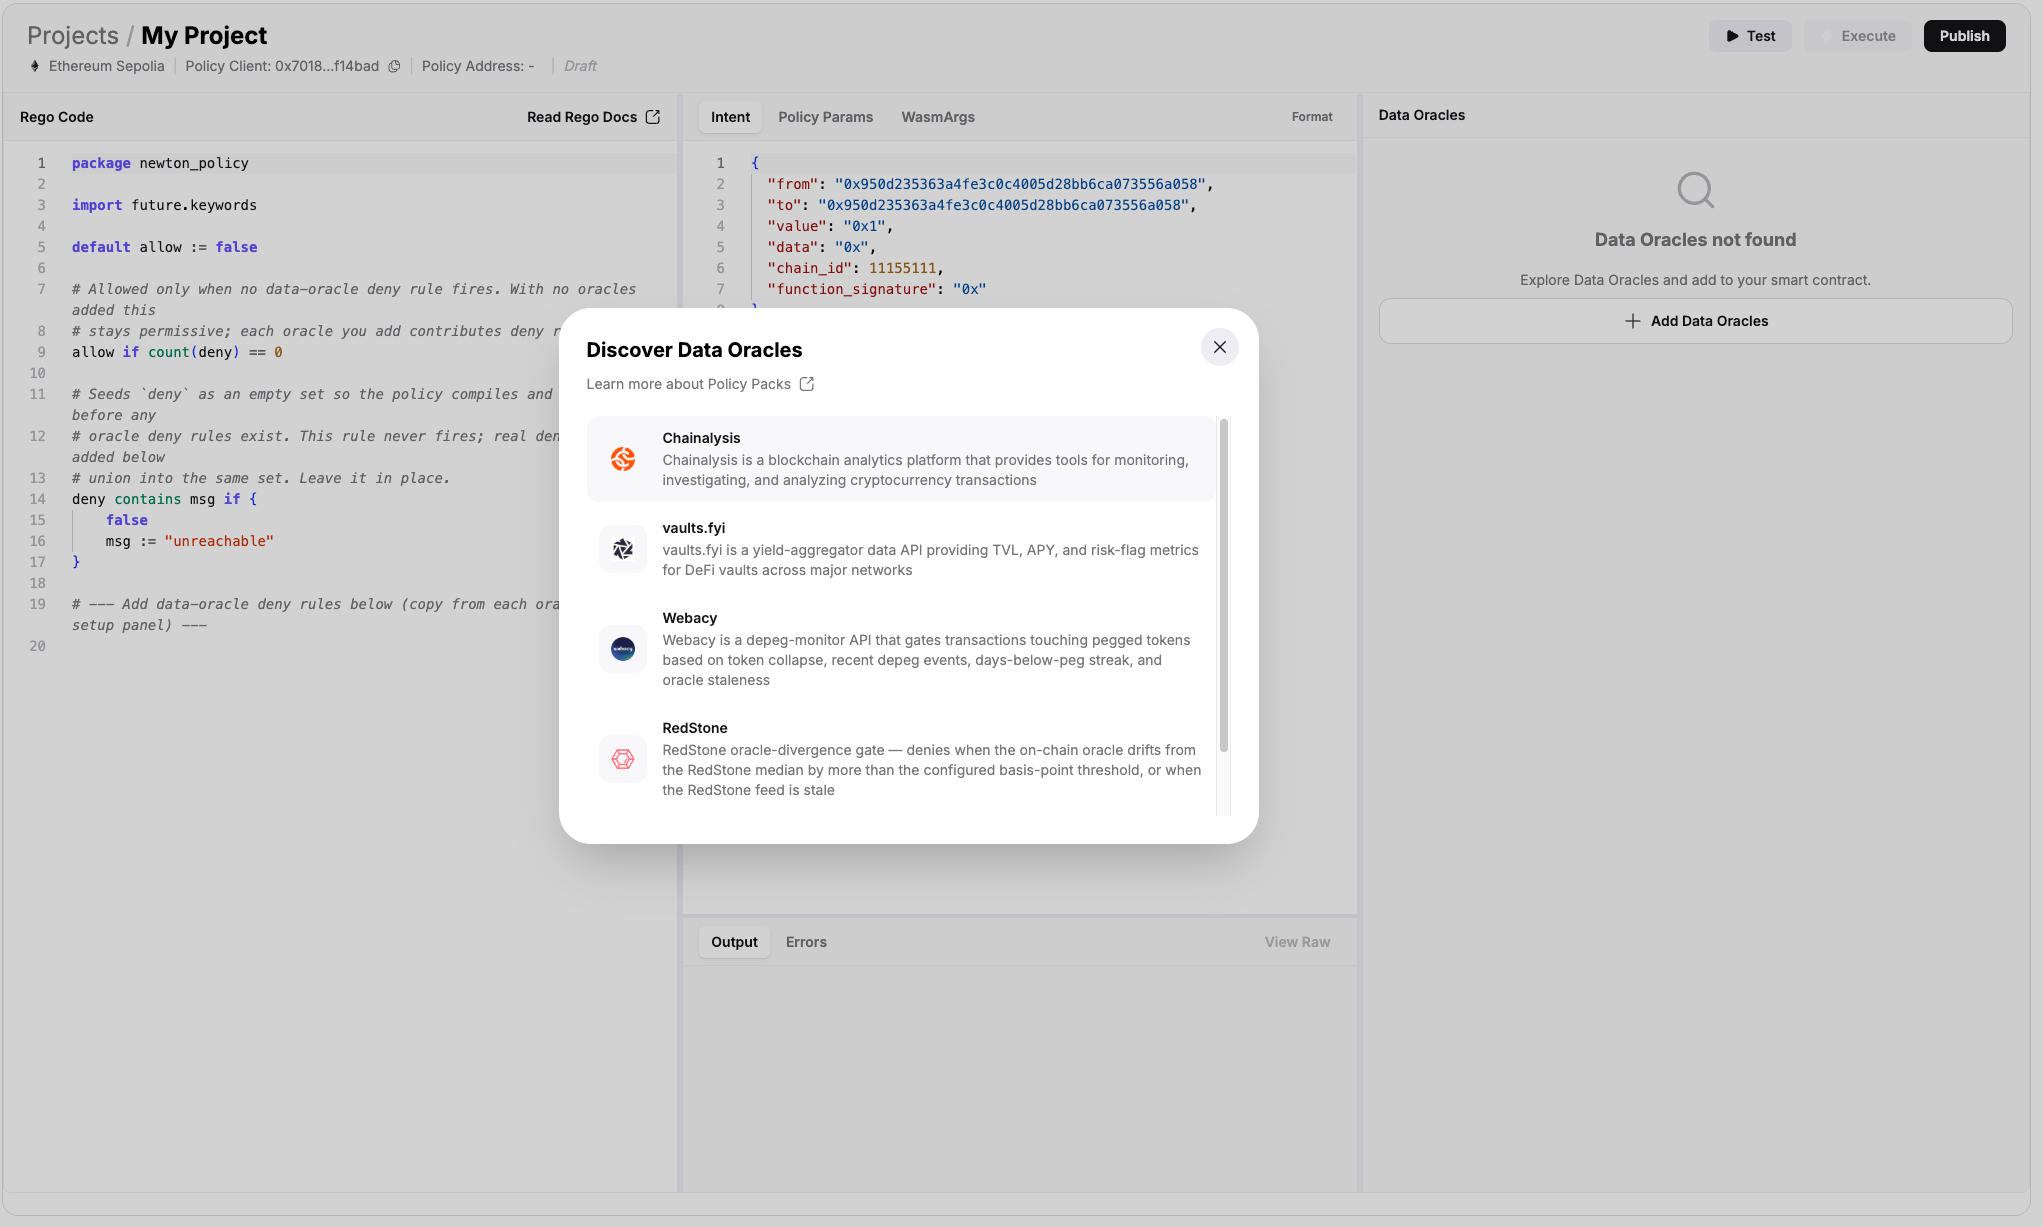This screenshot has width=2043, height=1227.
Task: Click the Data Oracles panel heading
Action: 1421,115
